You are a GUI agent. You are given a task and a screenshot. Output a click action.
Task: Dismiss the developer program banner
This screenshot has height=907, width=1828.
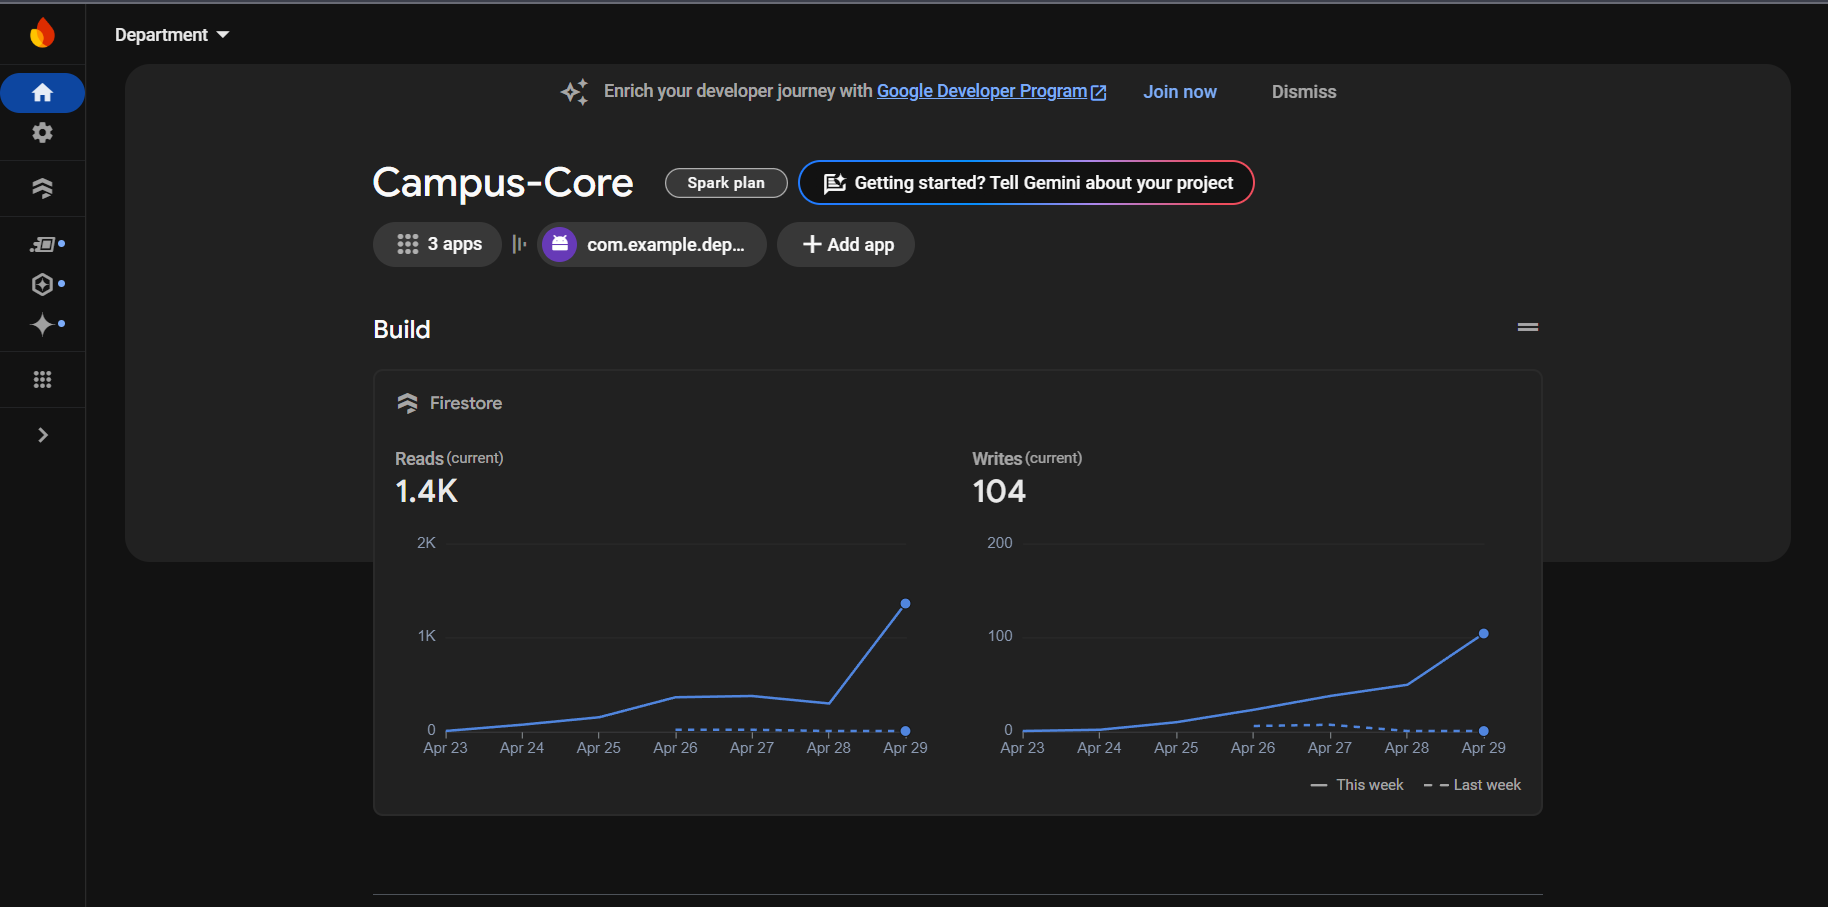point(1303,92)
